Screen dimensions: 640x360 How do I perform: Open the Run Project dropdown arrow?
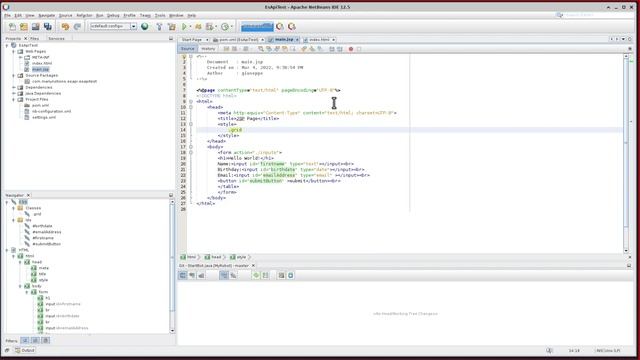coord(190,27)
